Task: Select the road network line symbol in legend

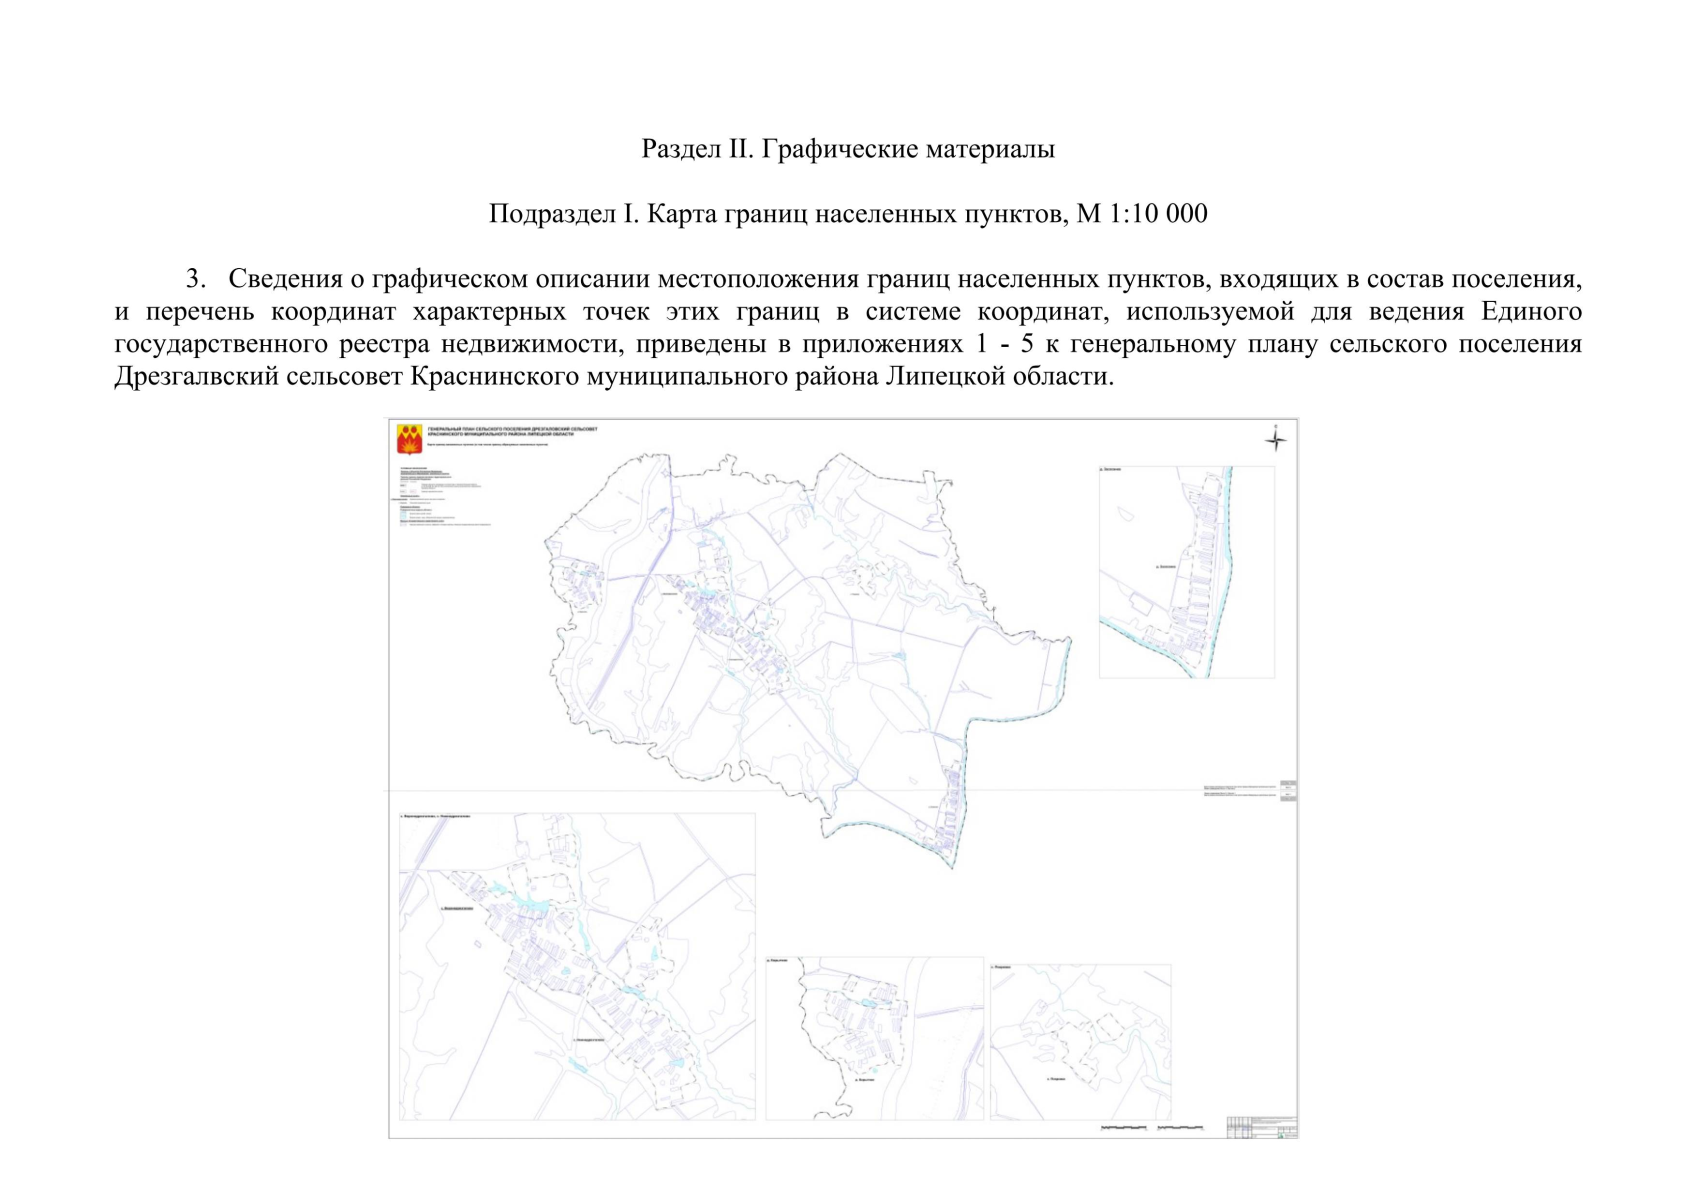Action: click(401, 499)
